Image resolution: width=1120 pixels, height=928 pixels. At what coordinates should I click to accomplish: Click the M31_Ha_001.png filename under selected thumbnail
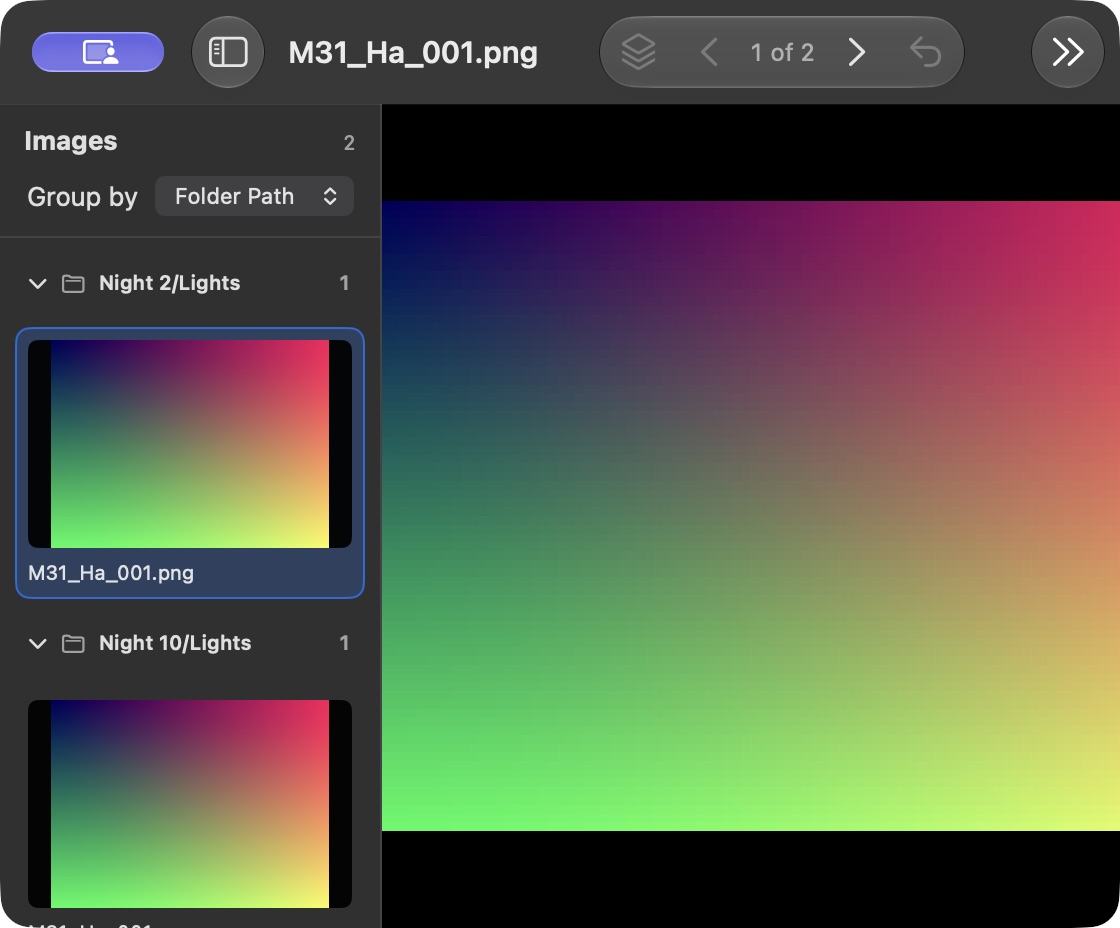tap(111, 573)
